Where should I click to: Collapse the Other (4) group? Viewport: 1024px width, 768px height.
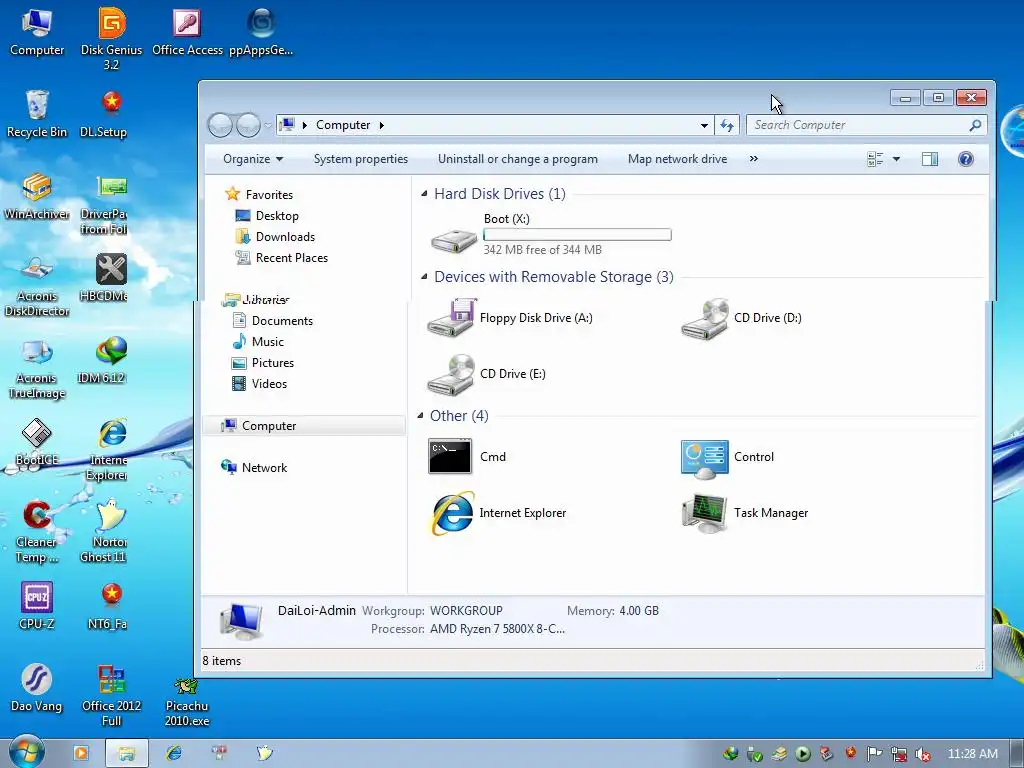point(420,416)
